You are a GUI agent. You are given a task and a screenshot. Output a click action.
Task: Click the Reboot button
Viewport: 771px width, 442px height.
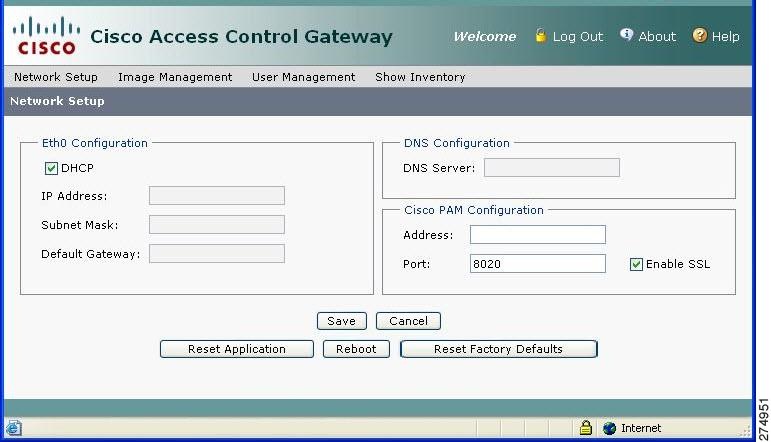click(x=356, y=349)
